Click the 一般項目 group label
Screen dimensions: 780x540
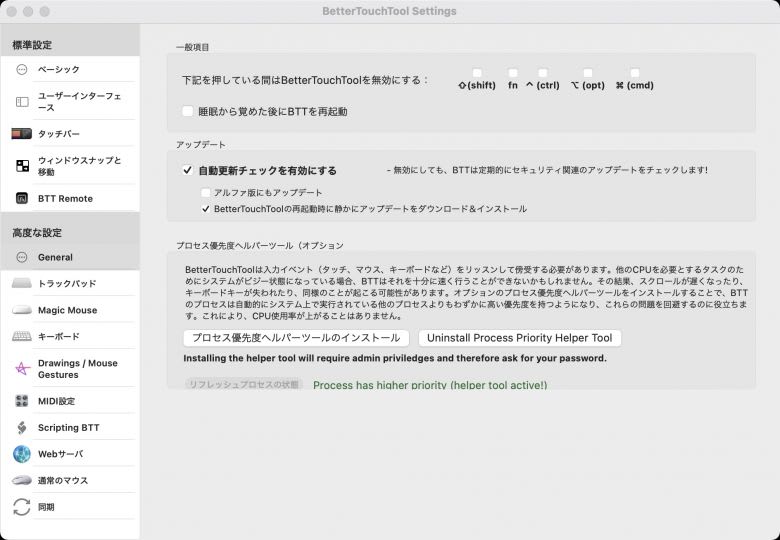click(193, 47)
